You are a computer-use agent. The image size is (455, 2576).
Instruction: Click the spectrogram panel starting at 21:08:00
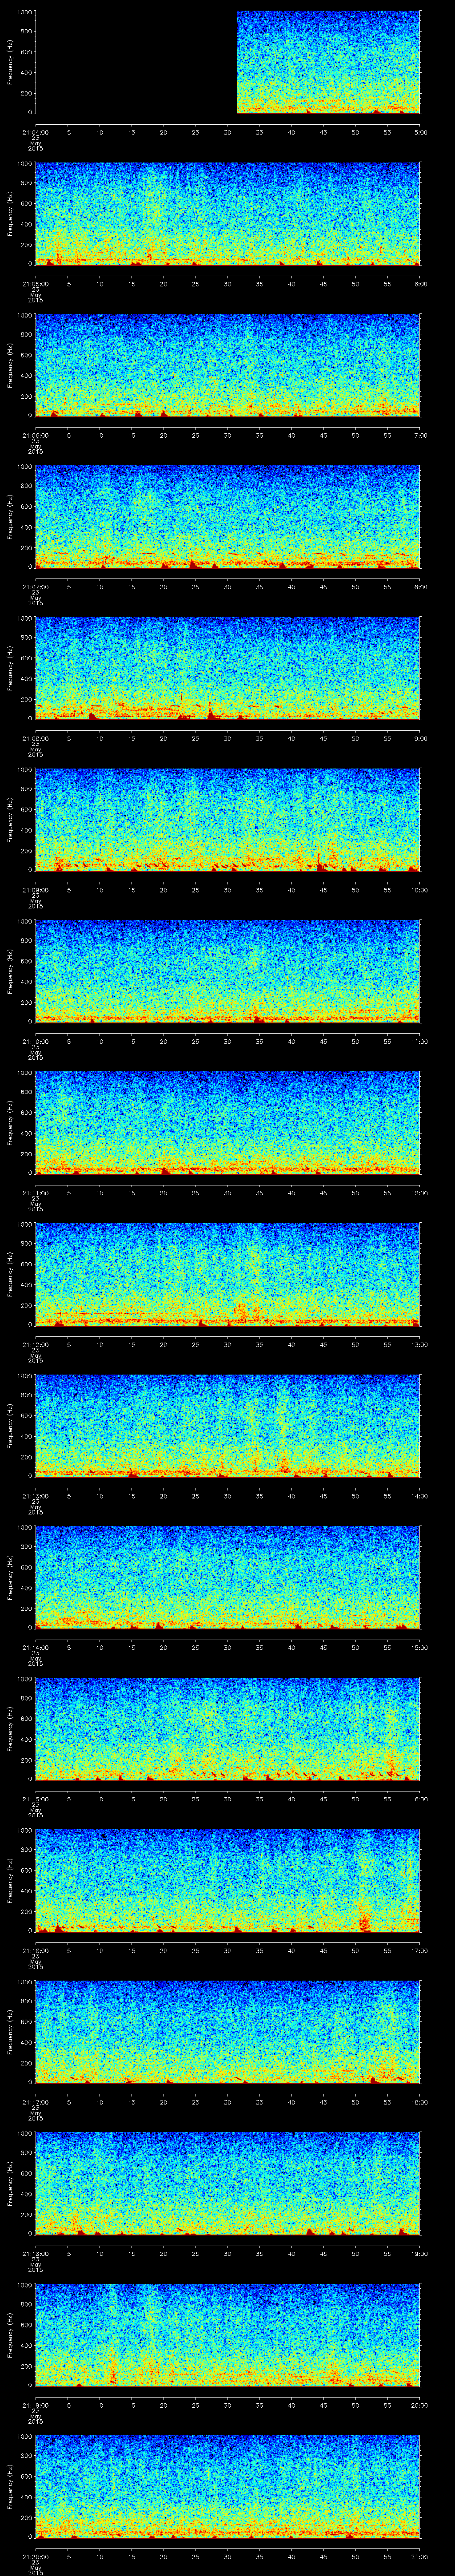(228, 668)
